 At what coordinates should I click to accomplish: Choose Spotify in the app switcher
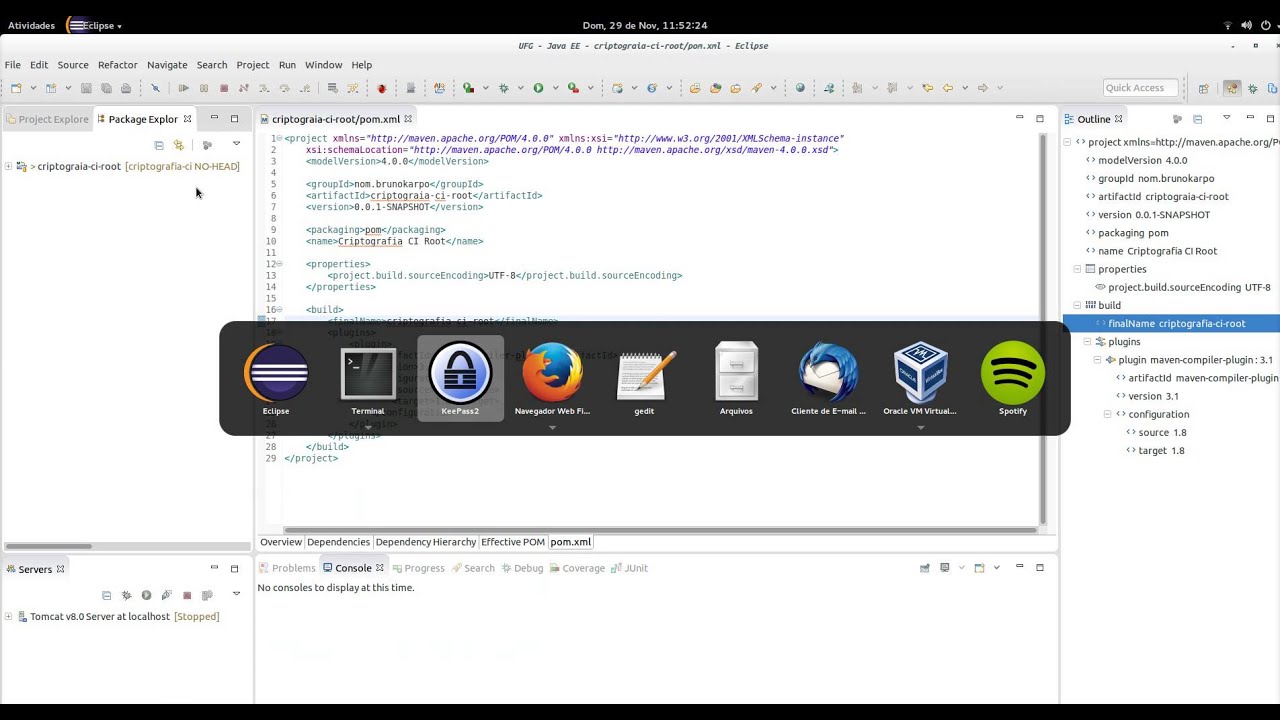(1012, 379)
